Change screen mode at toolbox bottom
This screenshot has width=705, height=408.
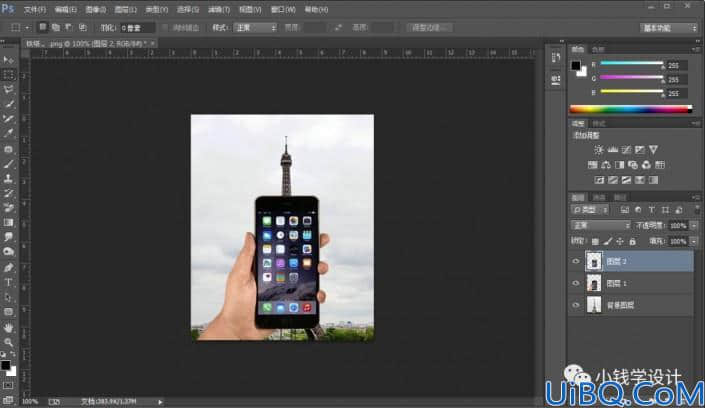8,399
